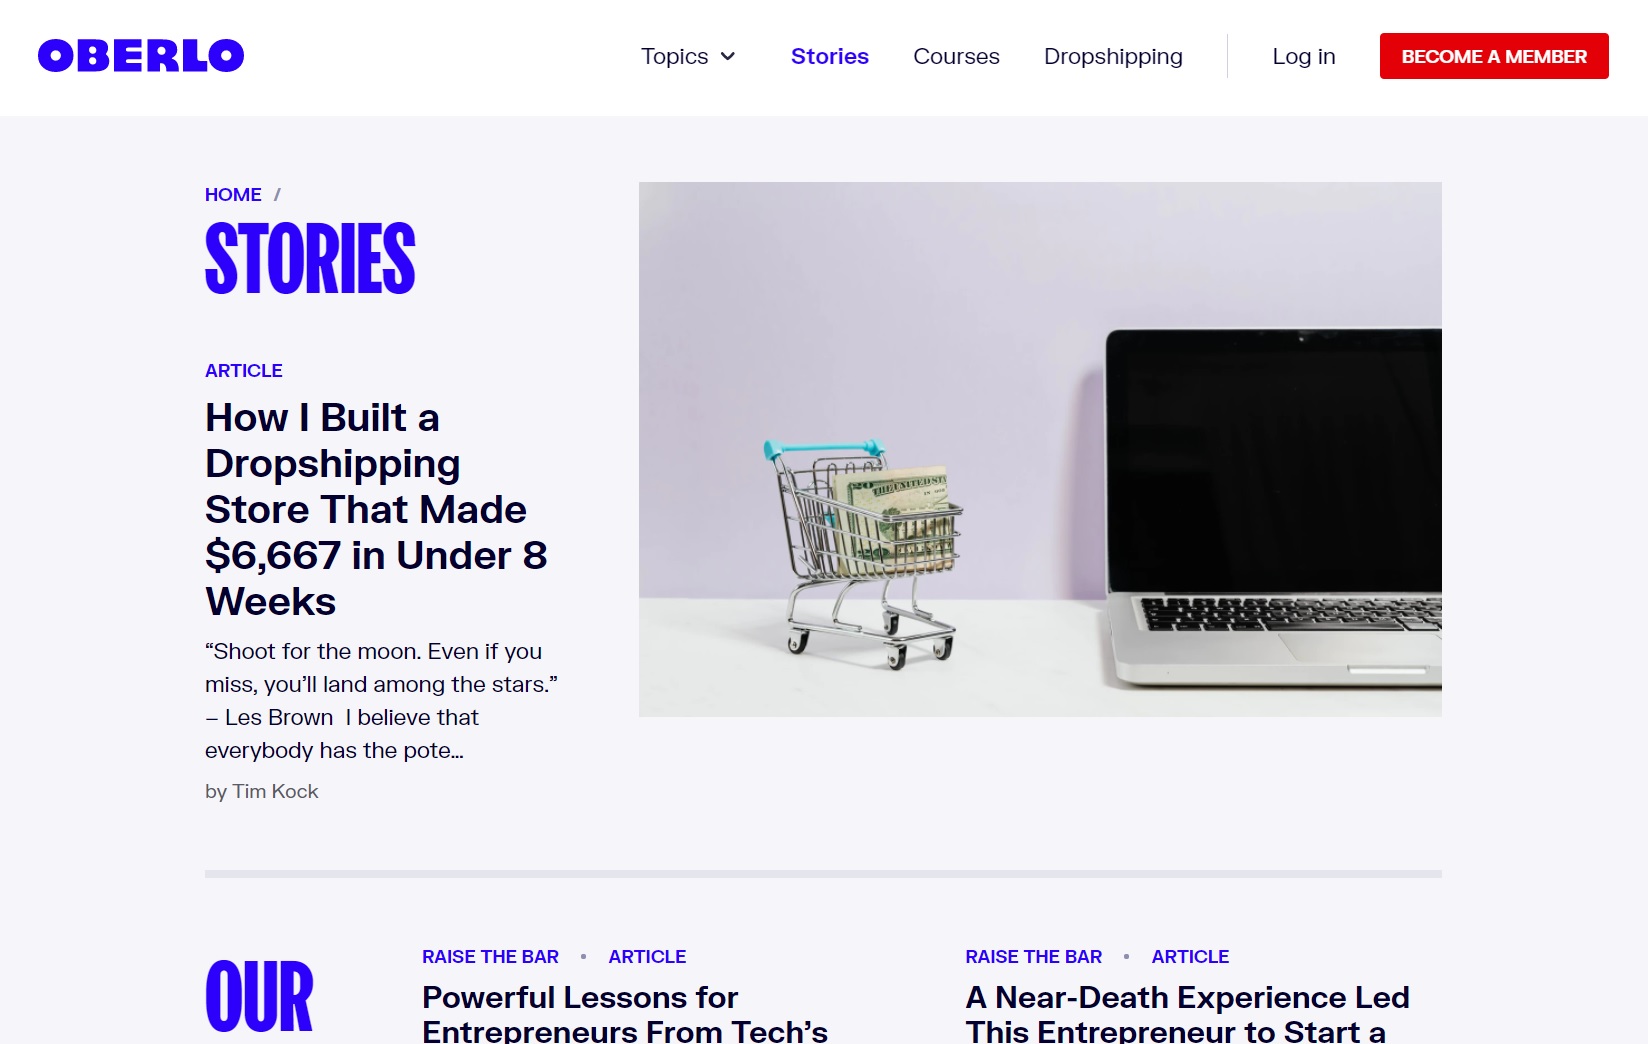The width and height of the screenshot is (1648, 1044).
Task: Open the $6,667 dropshipping store article
Action: click(x=376, y=509)
